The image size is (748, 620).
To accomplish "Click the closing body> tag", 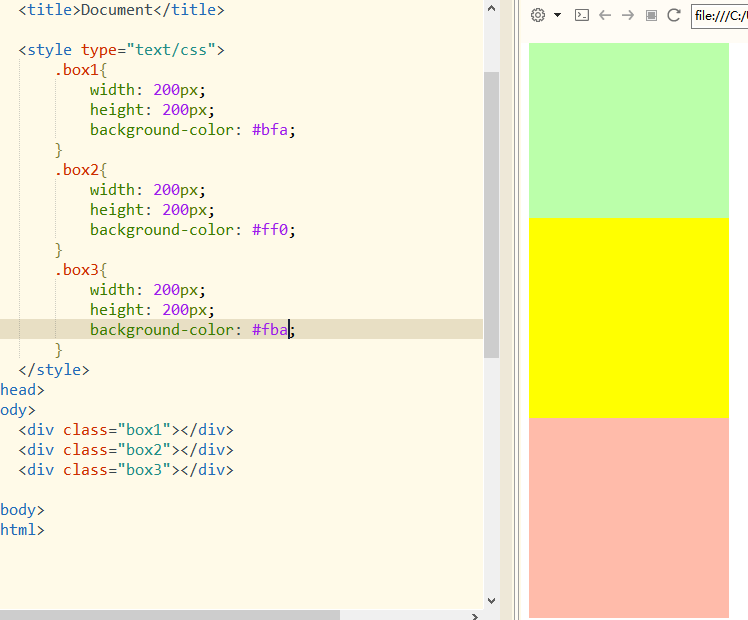I will point(22,510).
